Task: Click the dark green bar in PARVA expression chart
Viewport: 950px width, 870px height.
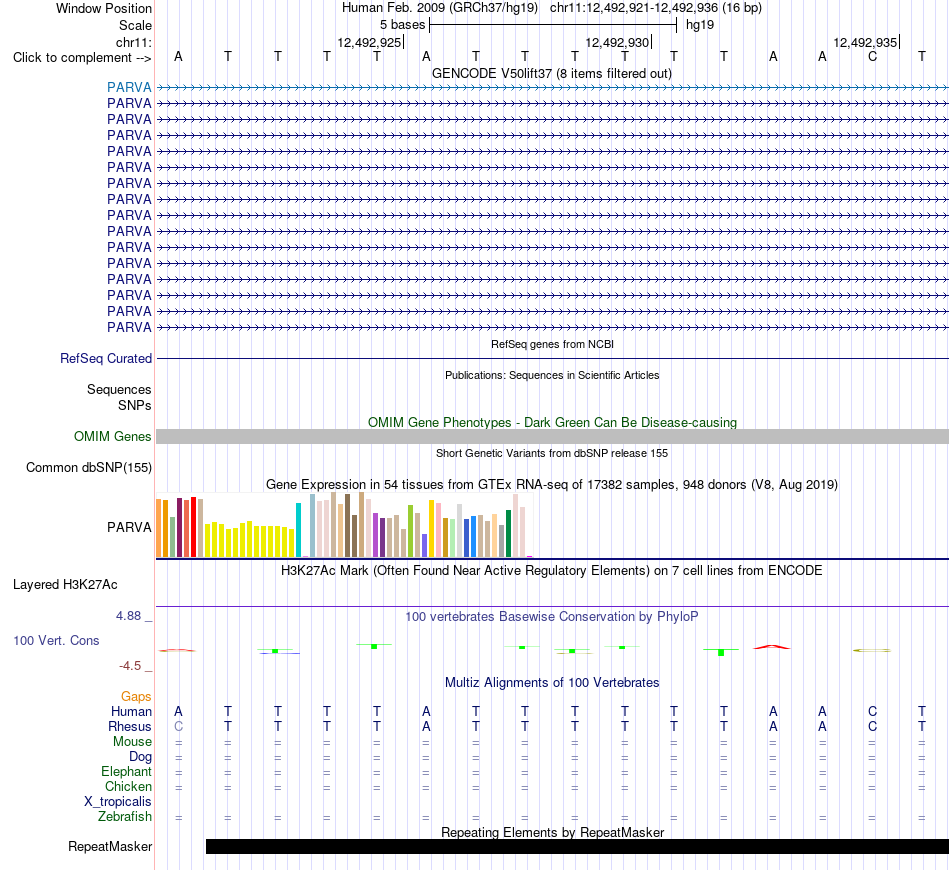Action: coord(508,533)
